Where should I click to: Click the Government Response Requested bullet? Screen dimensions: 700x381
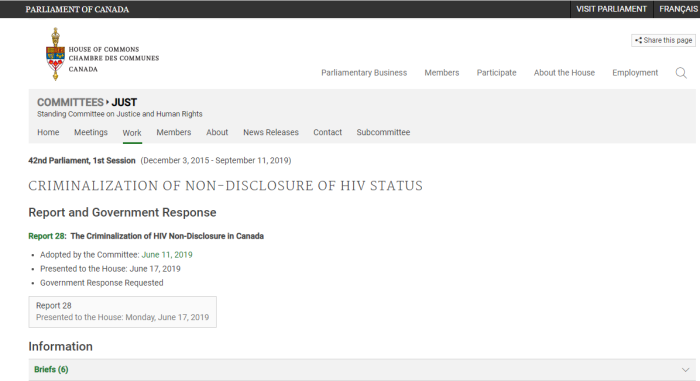point(102,283)
